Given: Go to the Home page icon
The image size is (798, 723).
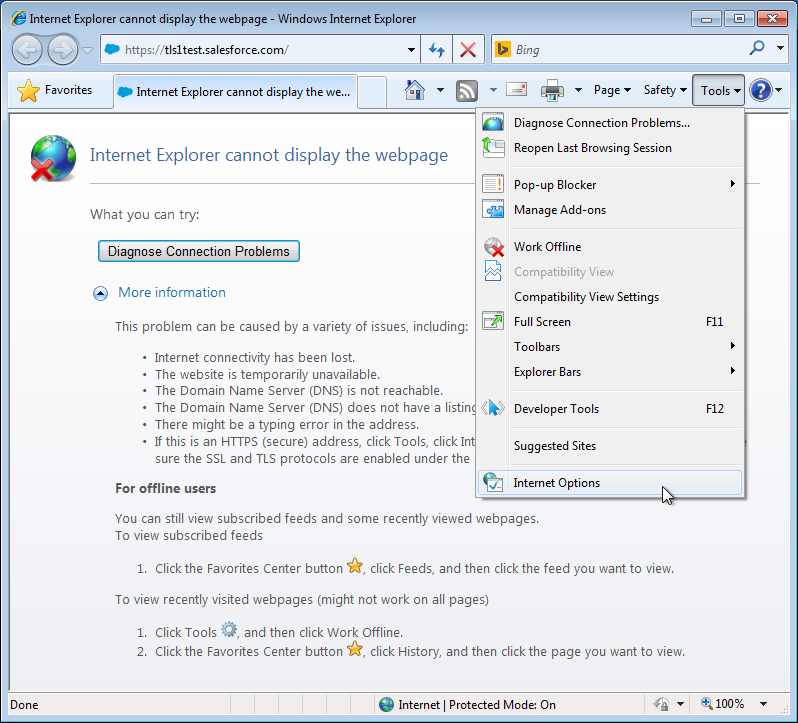Looking at the screenshot, I should [x=415, y=91].
